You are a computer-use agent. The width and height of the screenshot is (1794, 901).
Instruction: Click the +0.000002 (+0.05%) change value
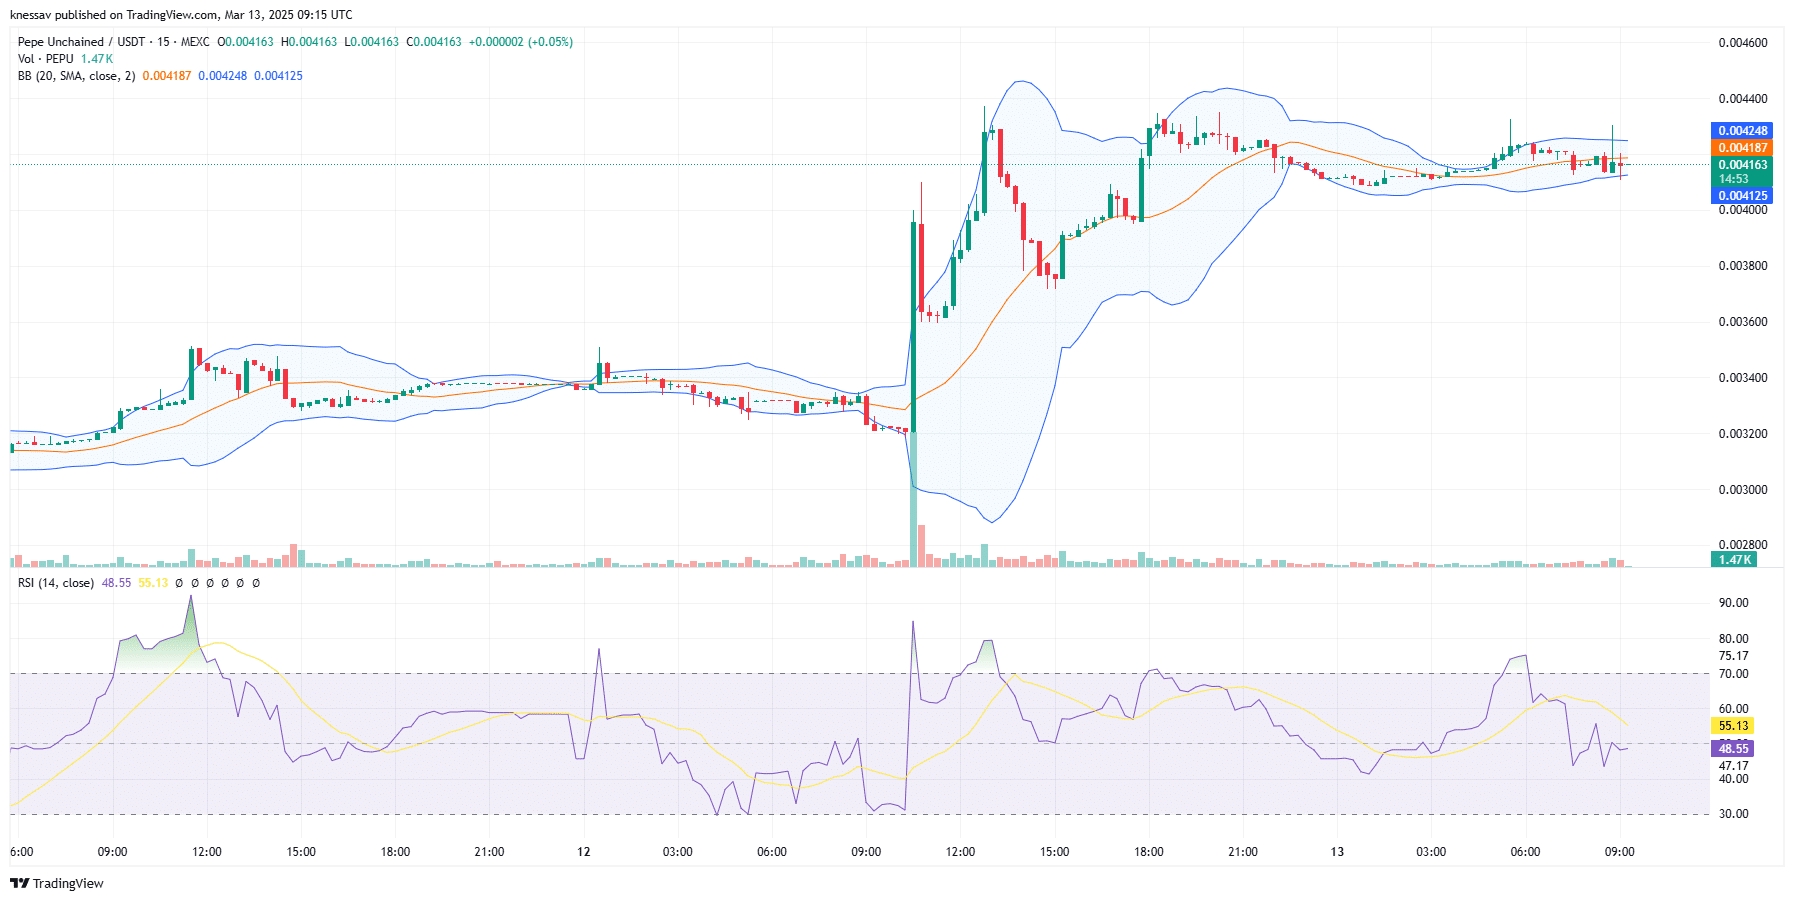(521, 42)
